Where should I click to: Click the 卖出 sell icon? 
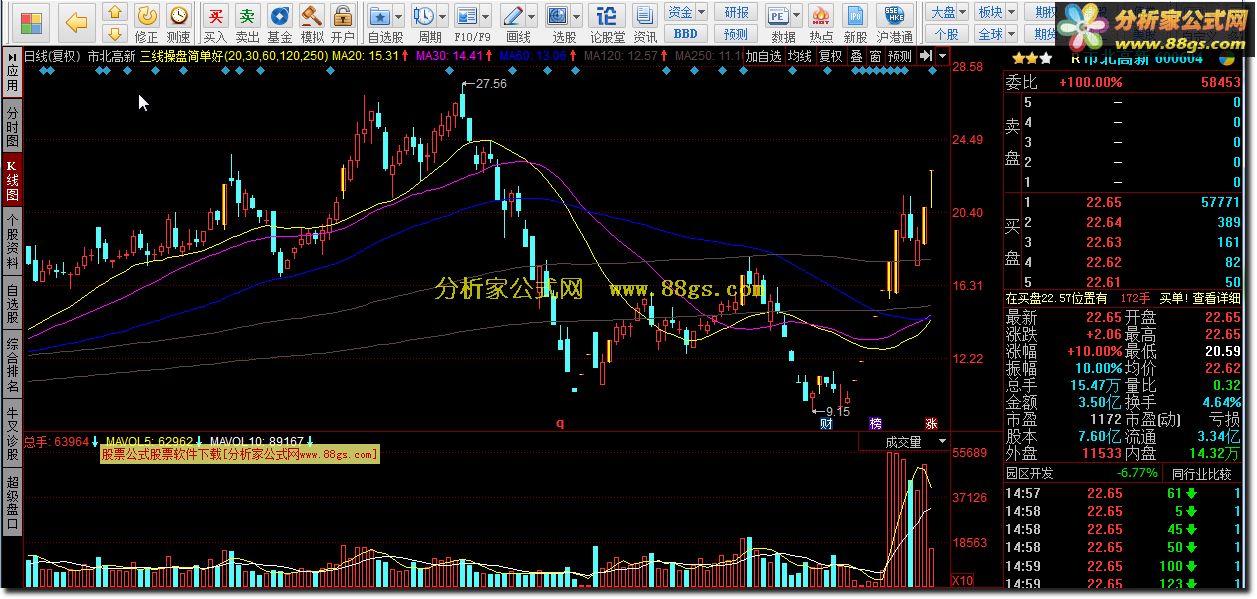pos(247,23)
